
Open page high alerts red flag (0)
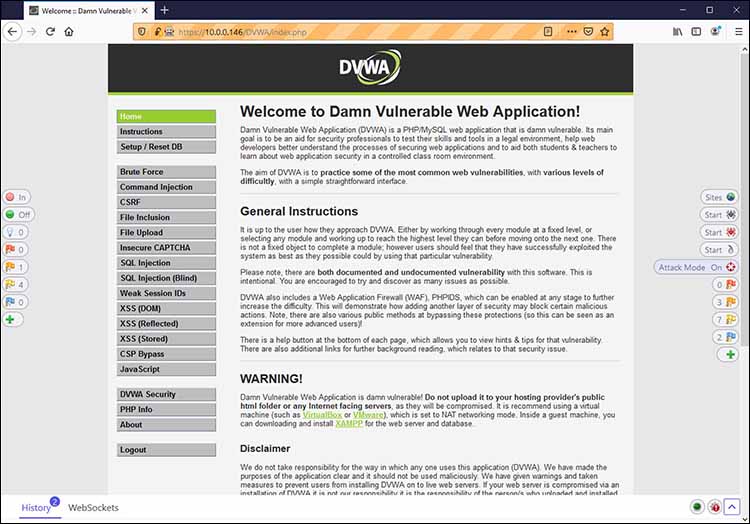point(16,250)
